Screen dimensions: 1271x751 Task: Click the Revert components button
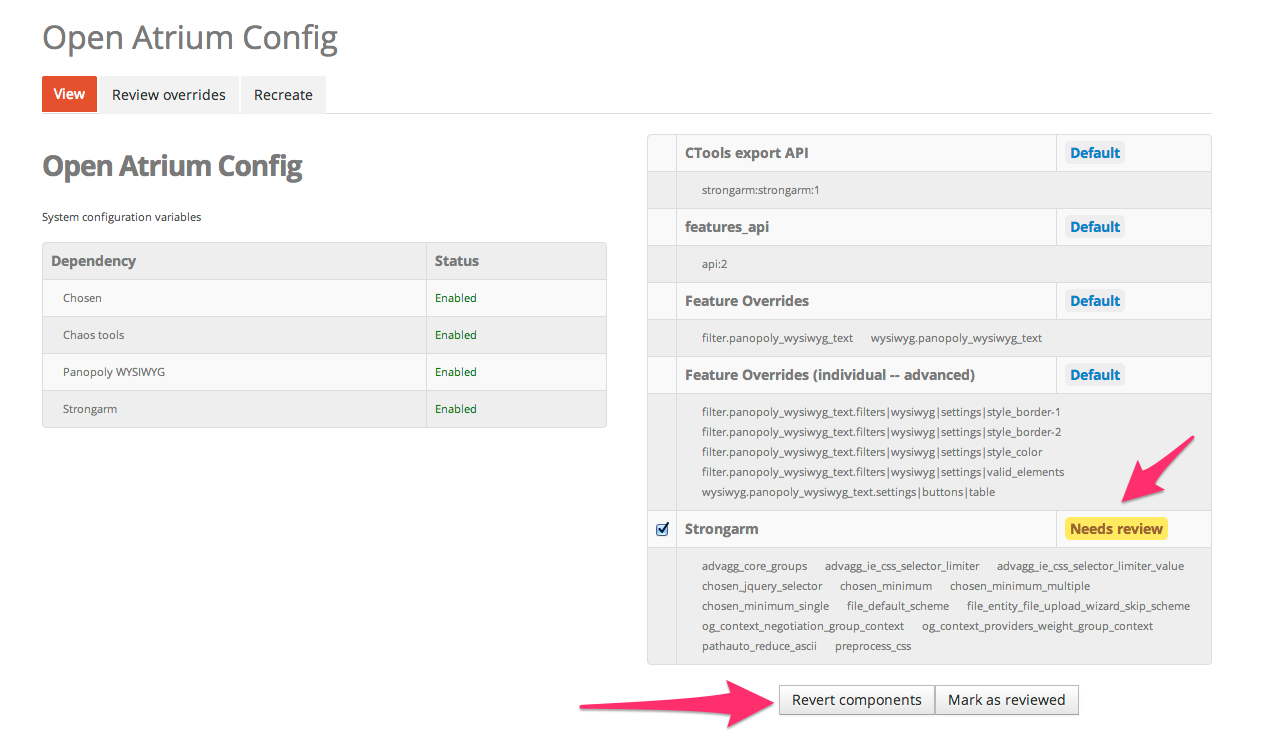[857, 700]
